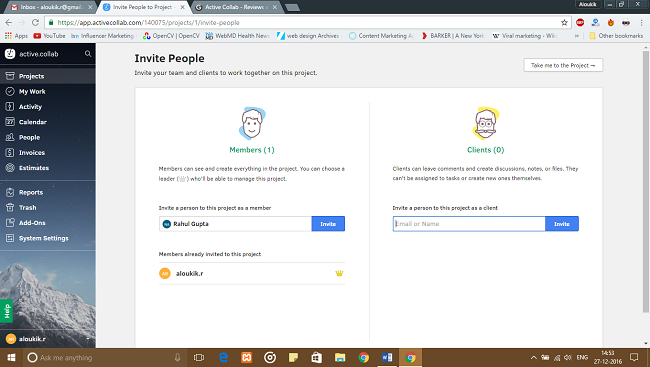The image size is (650, 367).
Task: Open the Activity page
Action: 48,107
